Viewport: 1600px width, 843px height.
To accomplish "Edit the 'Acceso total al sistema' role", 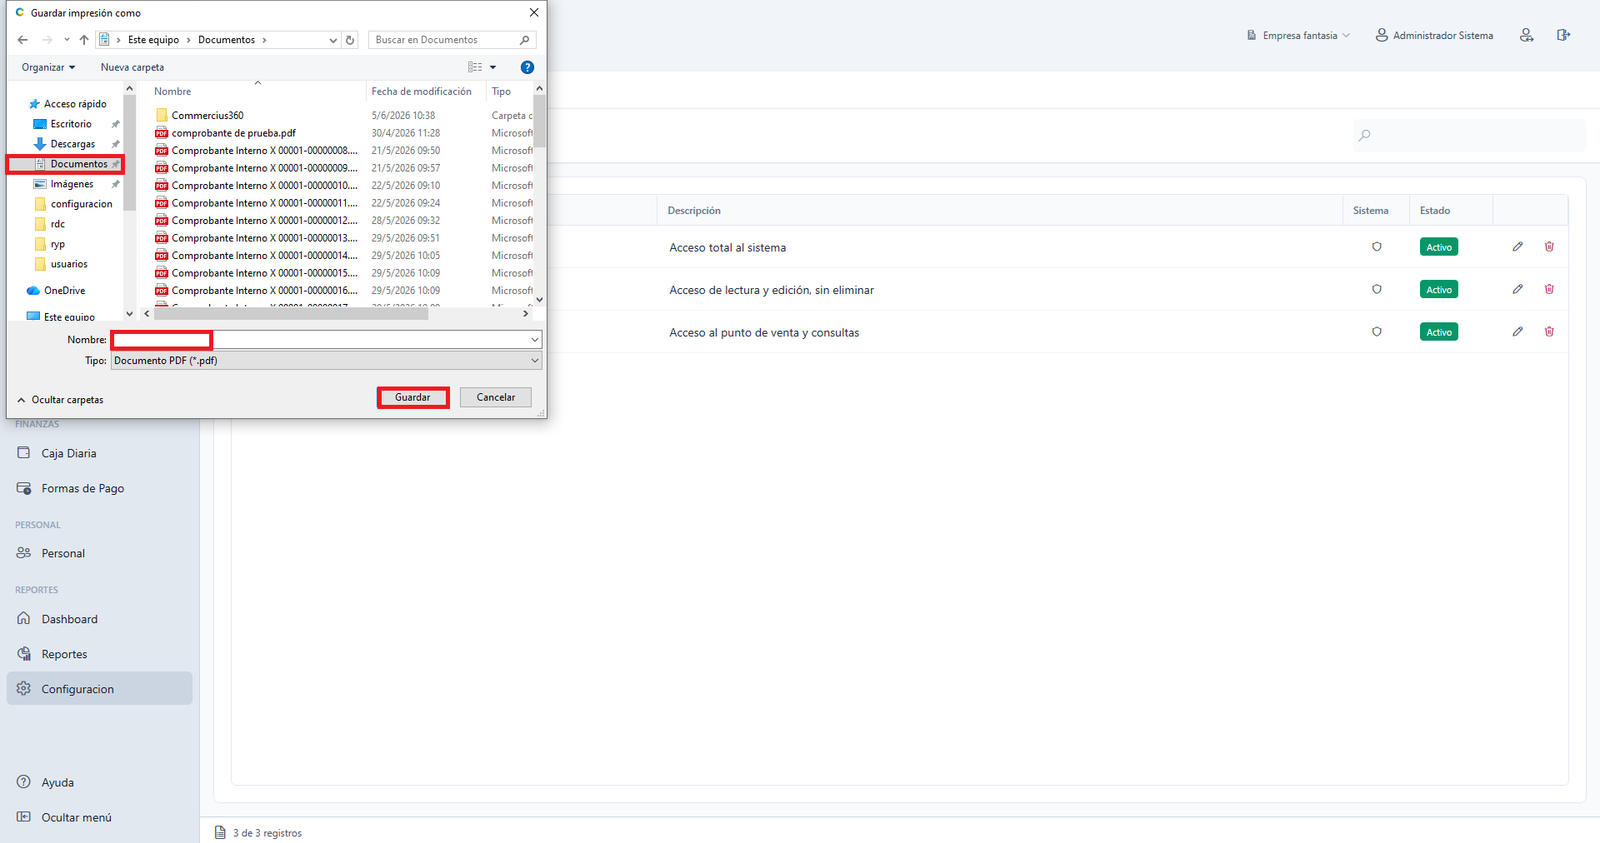I will [x=1517, y=247].
